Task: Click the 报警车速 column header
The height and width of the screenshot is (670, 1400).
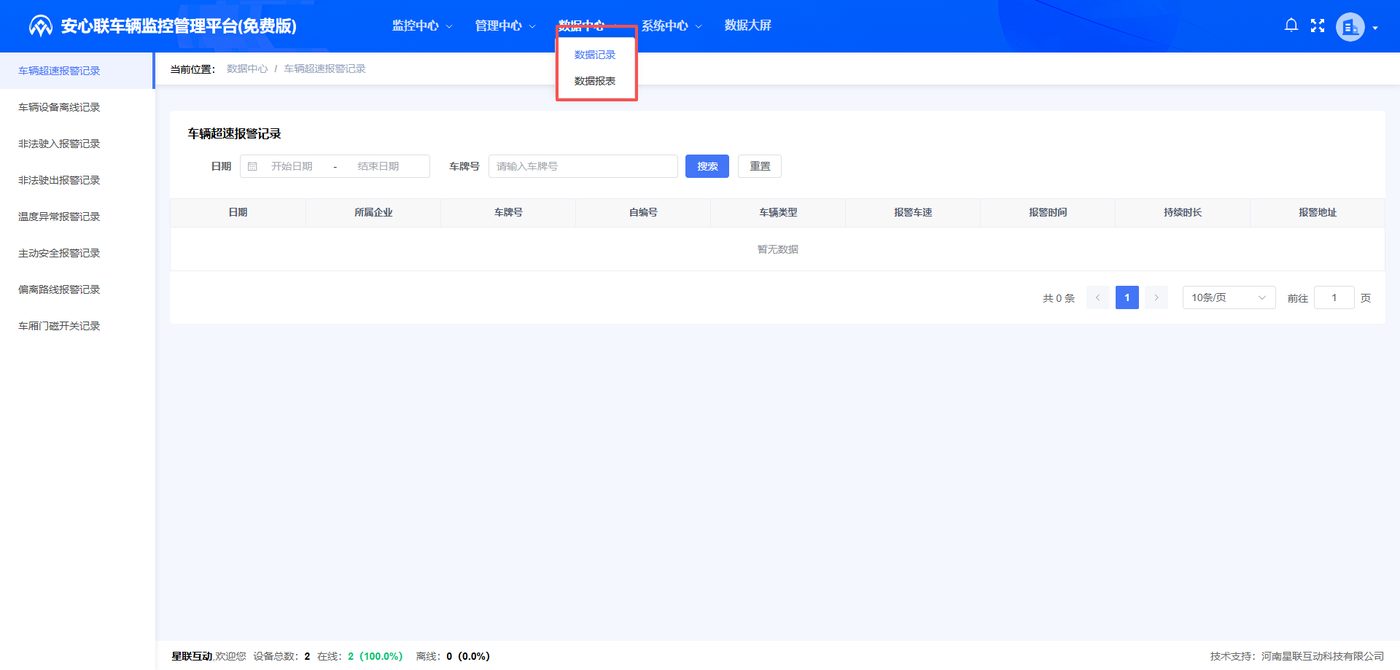Action: pyautogui.click(x=913, y=213)
